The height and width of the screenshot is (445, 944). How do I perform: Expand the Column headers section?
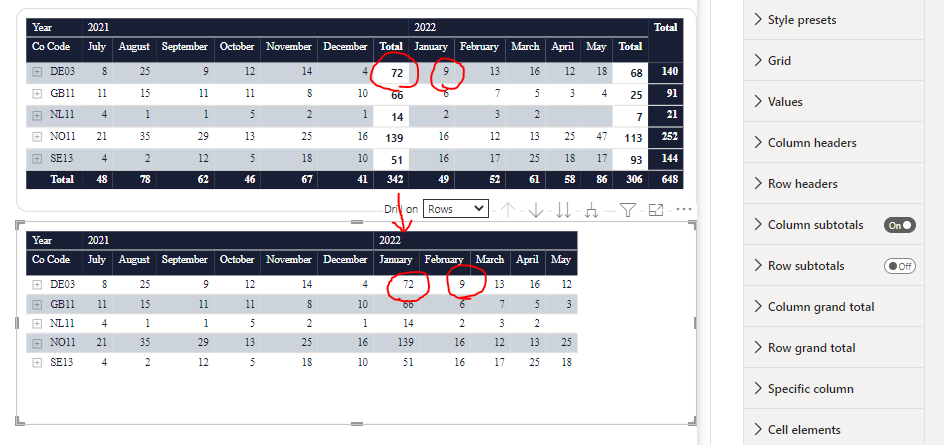click(x=833, y=143)
